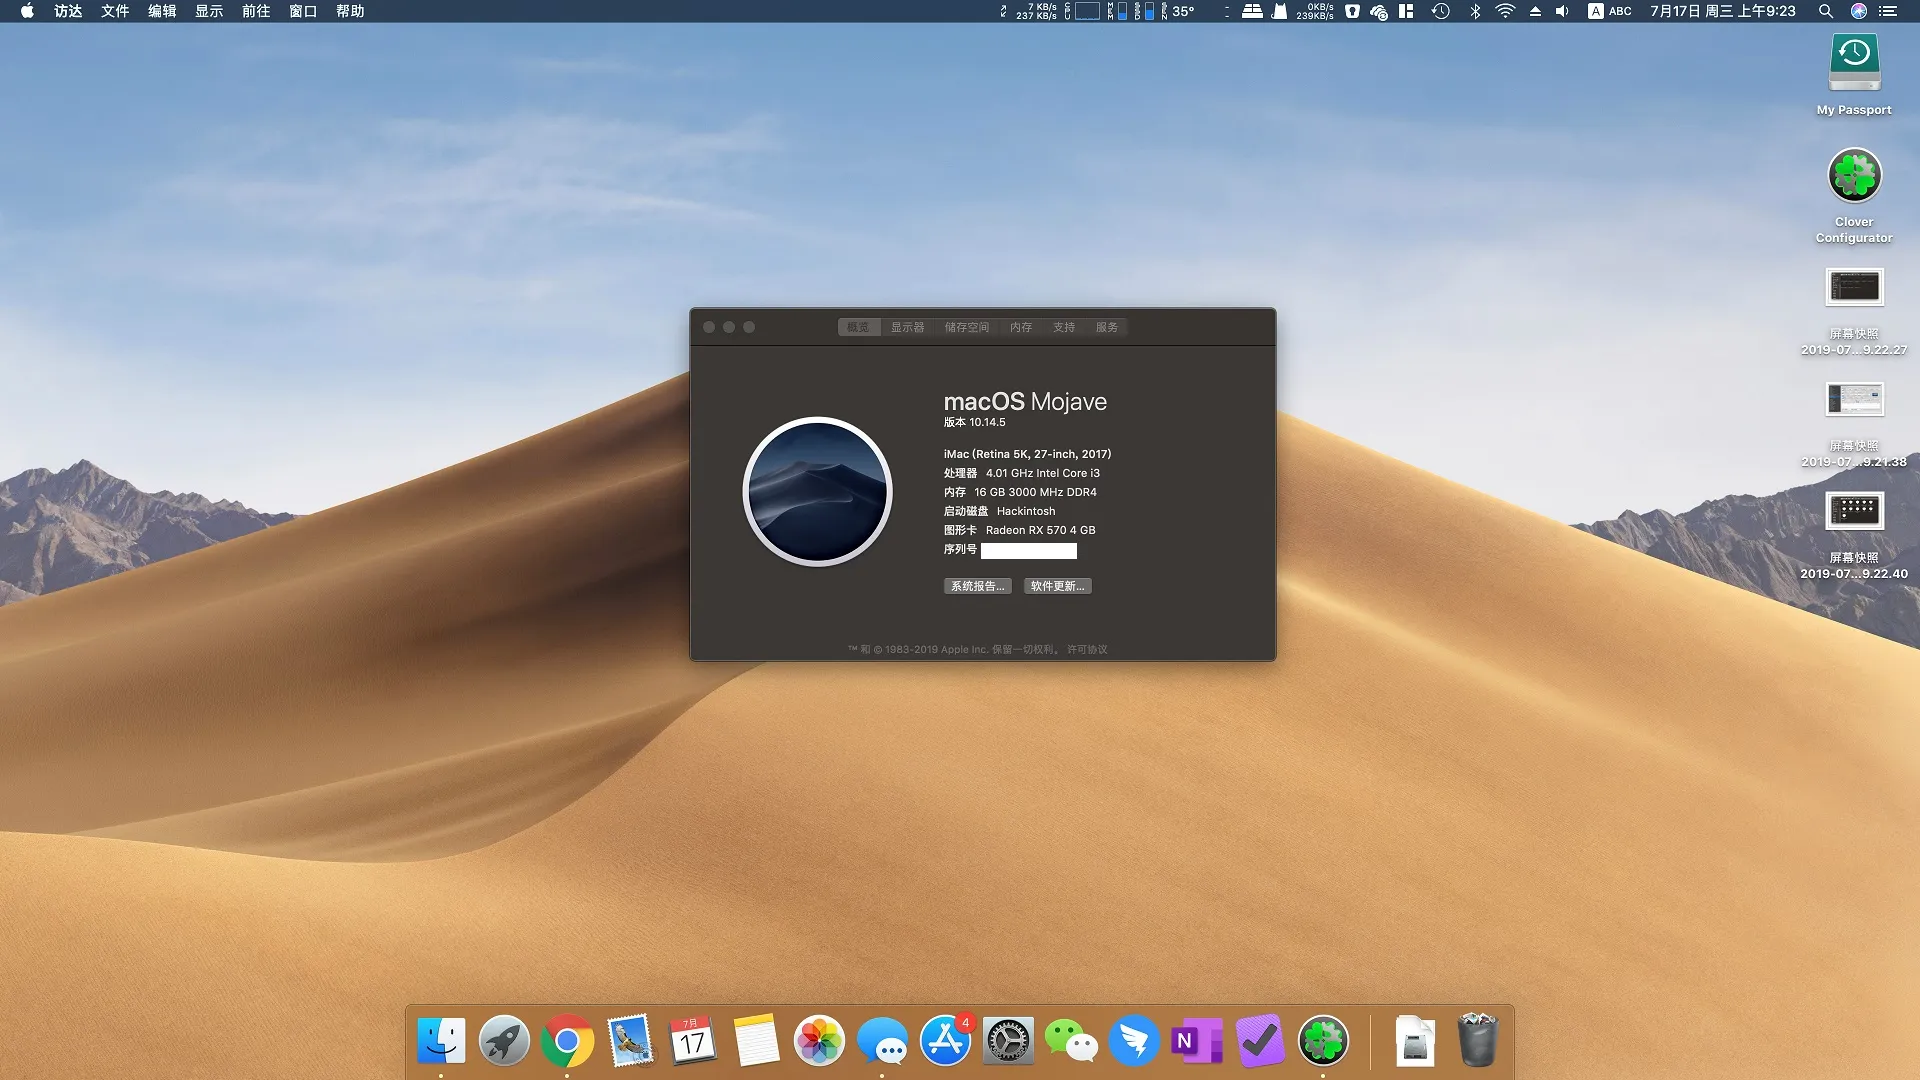Open WeChat in the Dock
Viewport: 1920px width, 1080px height.
[x=1071, y=1041]
